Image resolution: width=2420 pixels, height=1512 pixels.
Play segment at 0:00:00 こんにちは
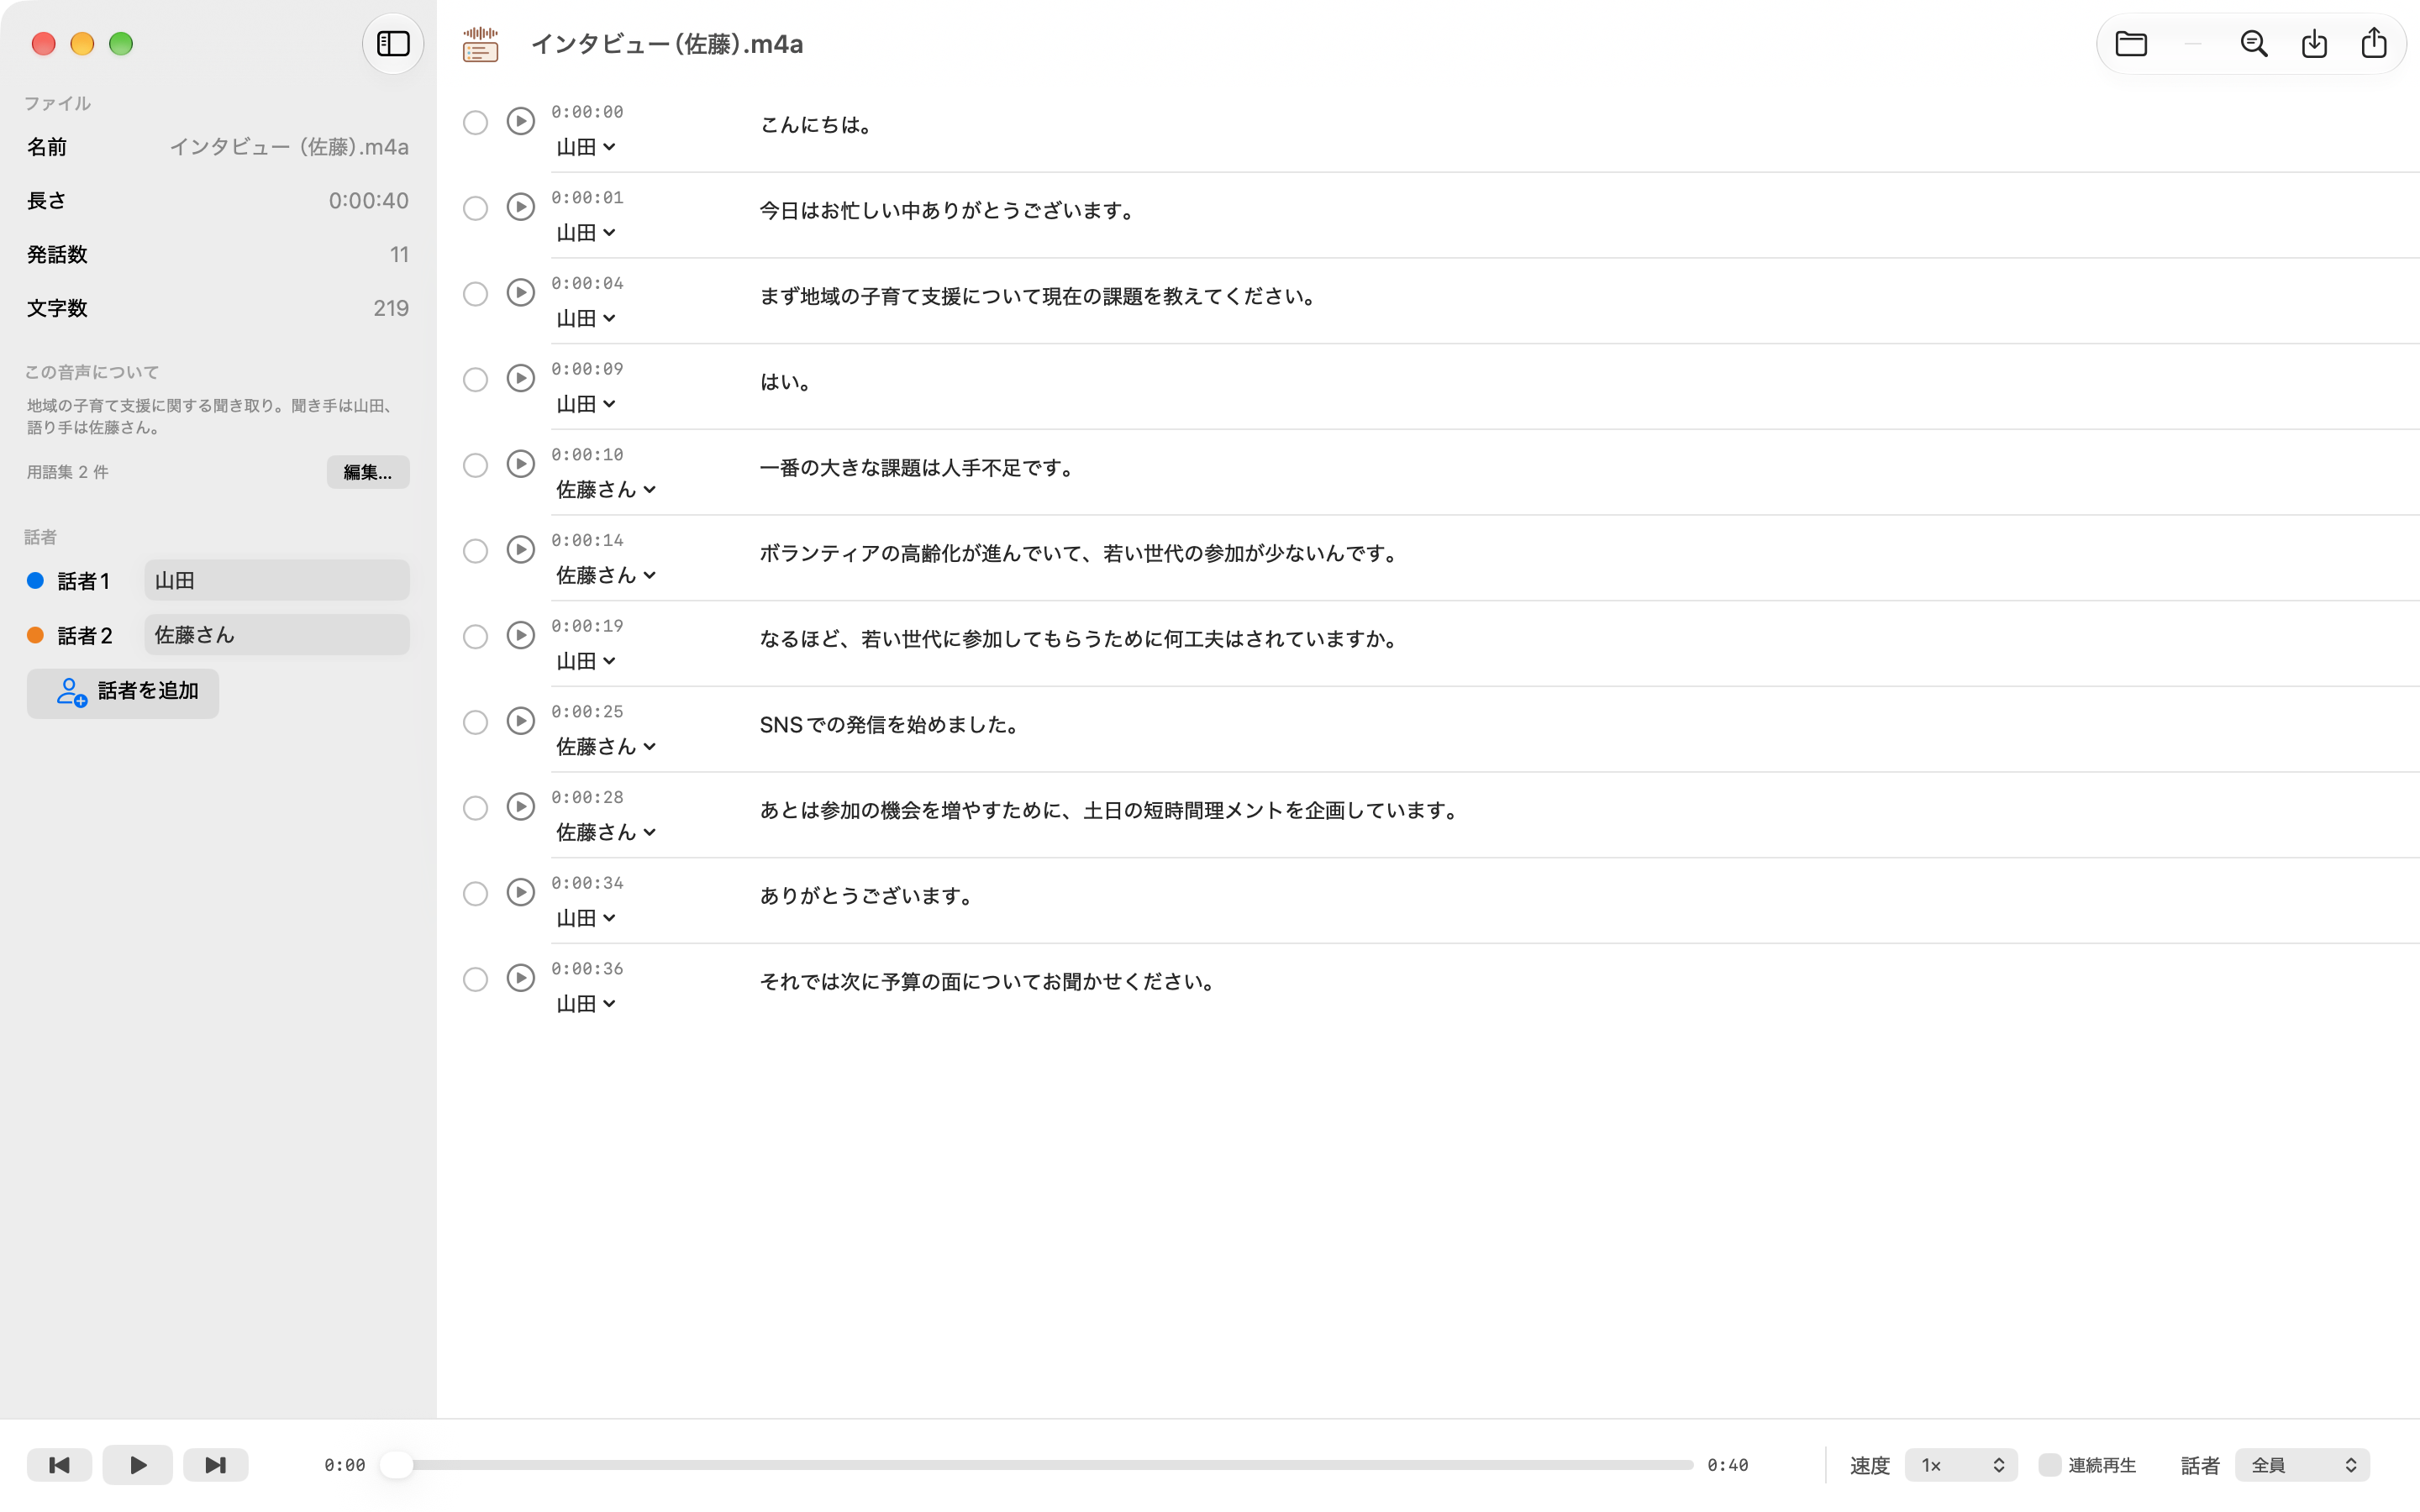click(520, 121)
